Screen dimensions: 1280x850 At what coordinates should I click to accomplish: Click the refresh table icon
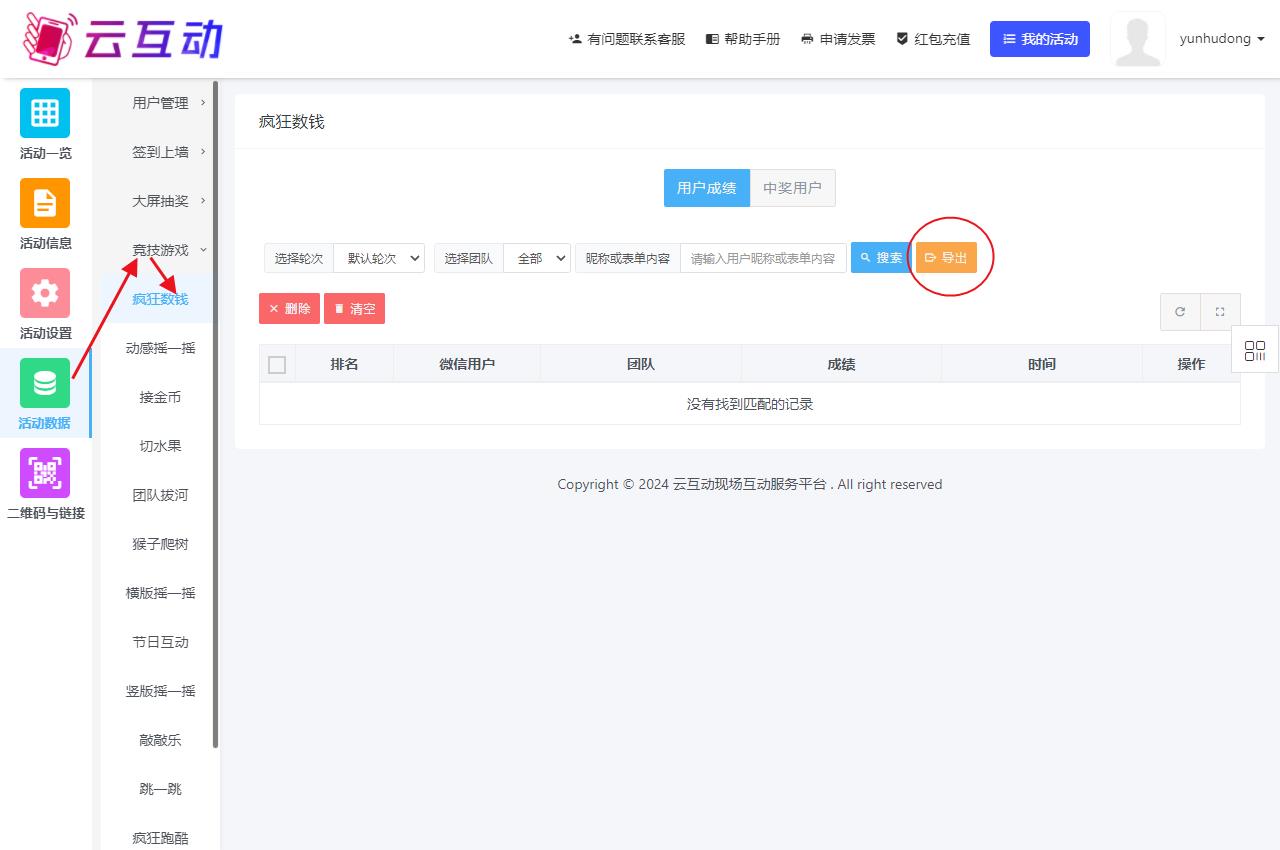click(1180, 312)
